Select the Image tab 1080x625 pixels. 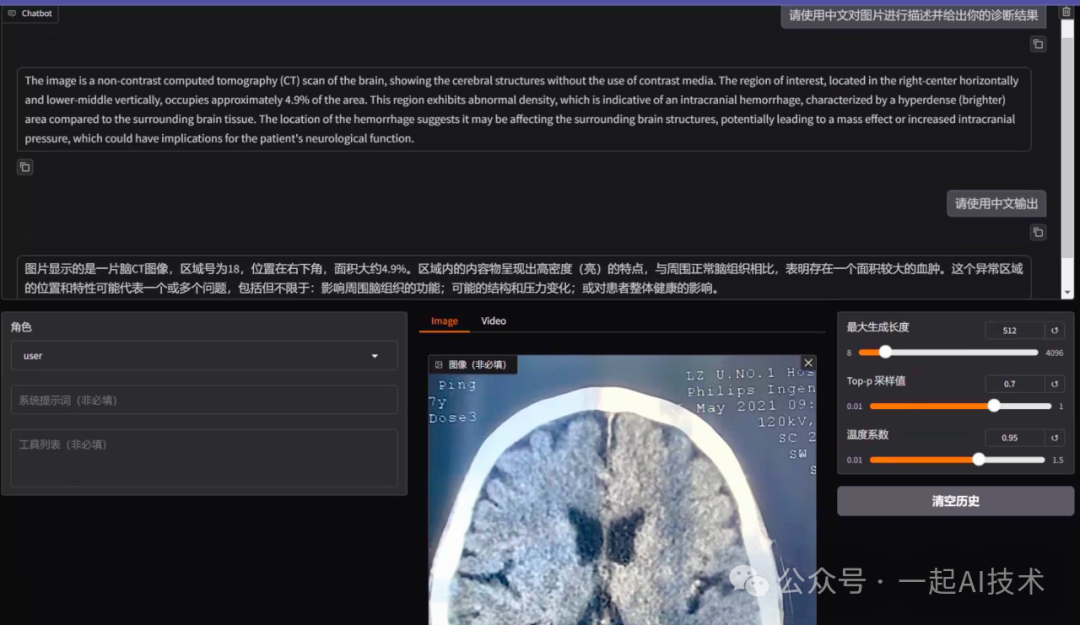tap(444, 321)
